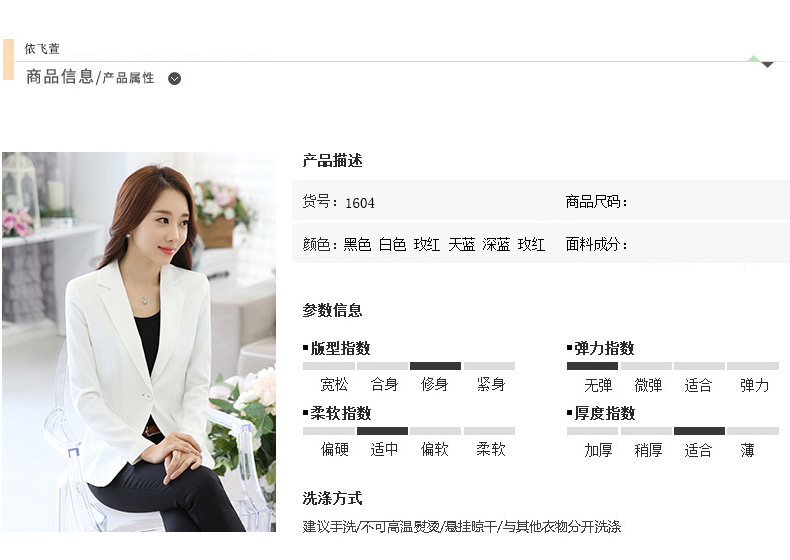The image size is (790, 560).
Task: Select the 天蓝 color option
Action: (x=462, y=244)
